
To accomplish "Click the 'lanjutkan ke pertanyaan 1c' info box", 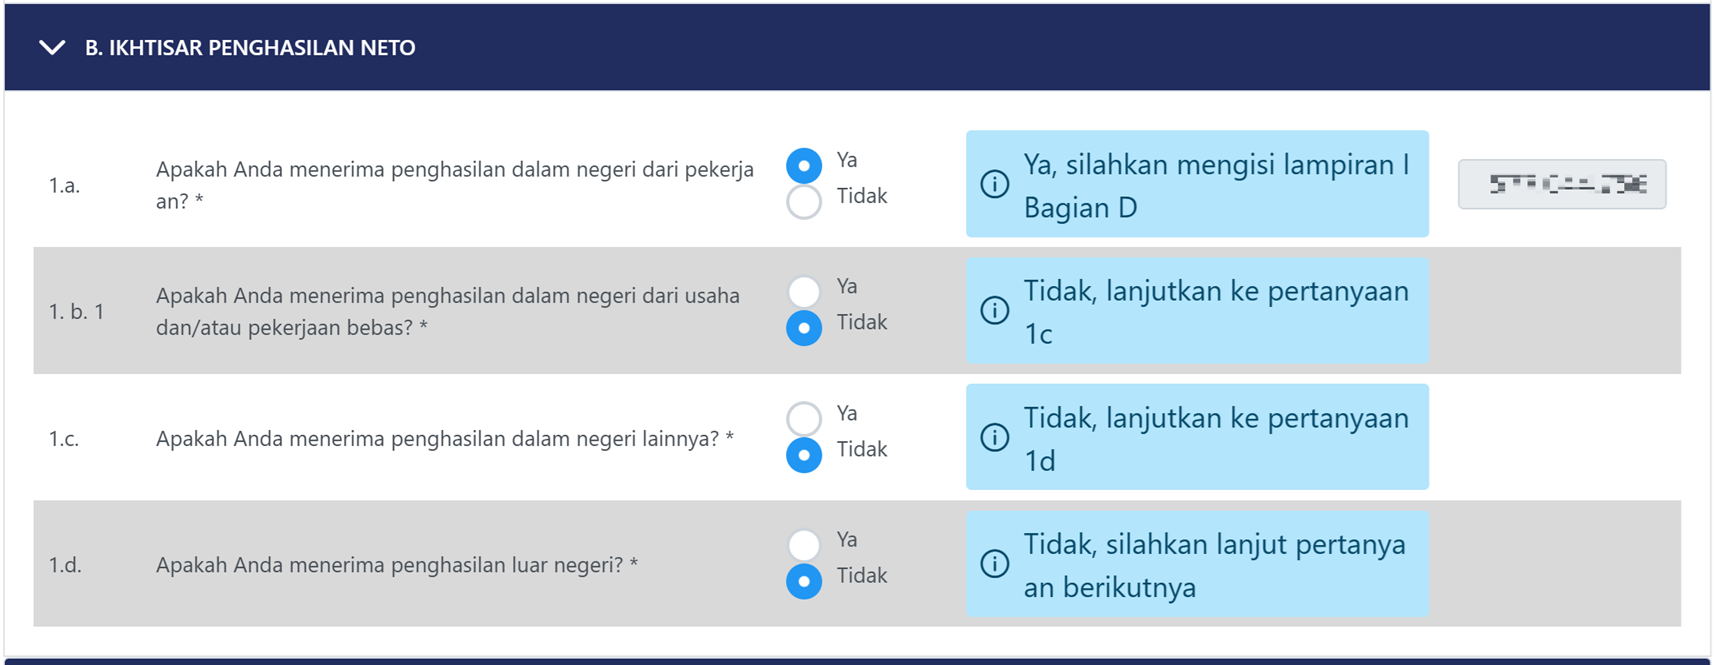I will pyautogui.click(x=1215, y=311).
